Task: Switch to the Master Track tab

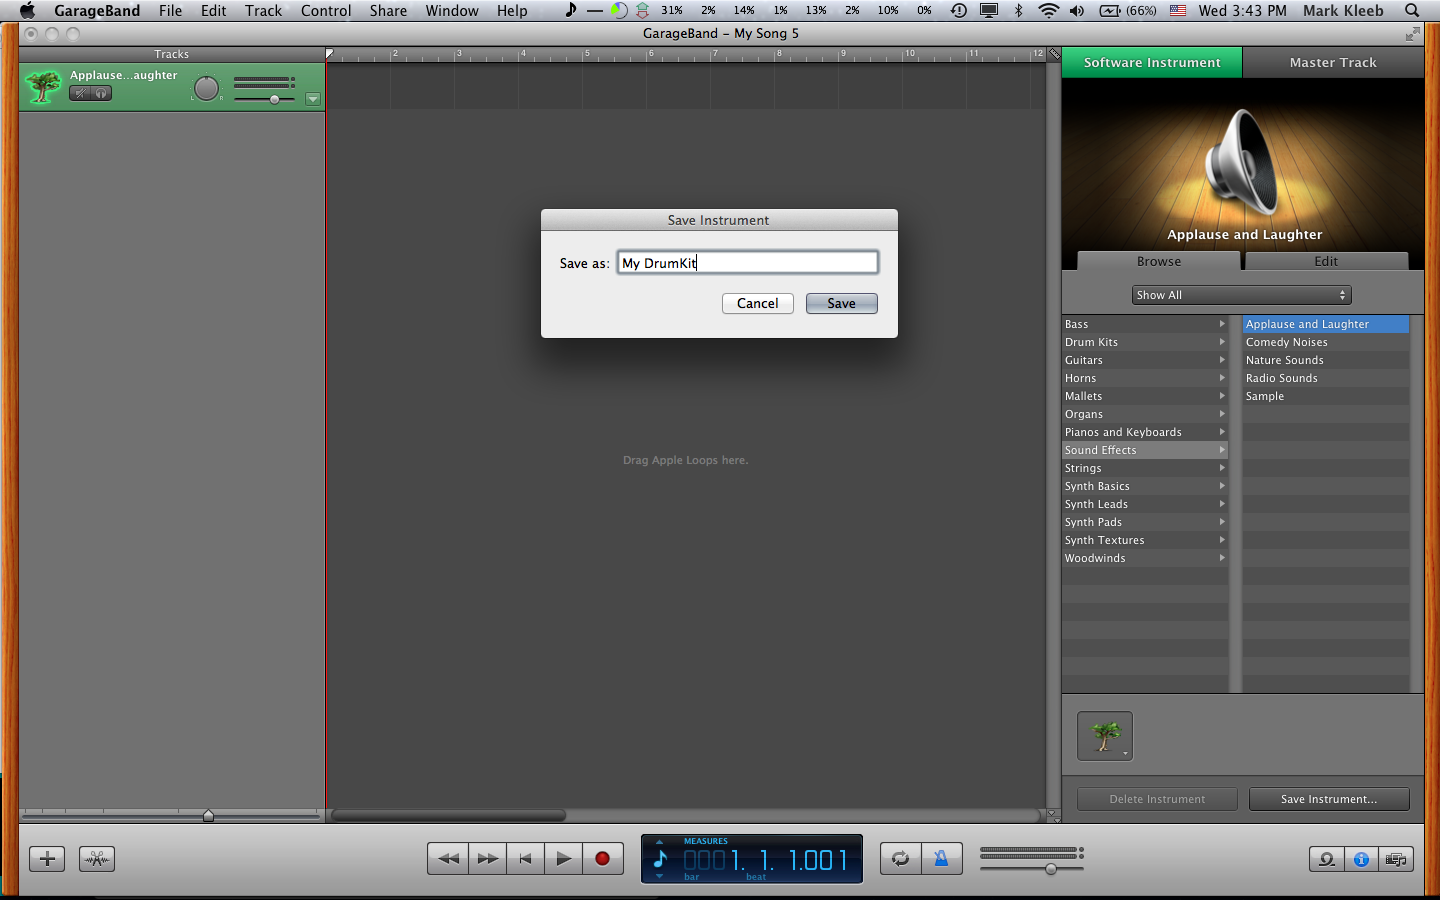Action: pos(1333,62)
